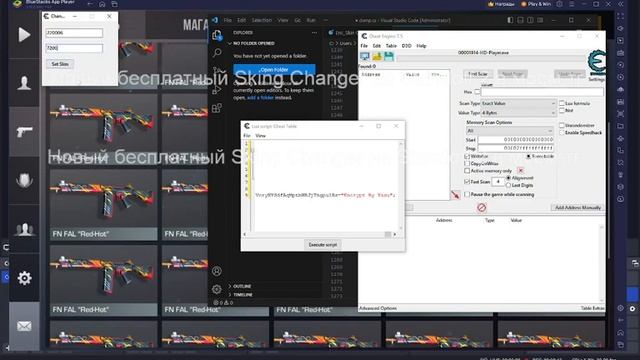Image resolution: width=640 pixels, height=360 pixels.
Task: Open the Scan Type dropdown
Action: pos(518,104)
